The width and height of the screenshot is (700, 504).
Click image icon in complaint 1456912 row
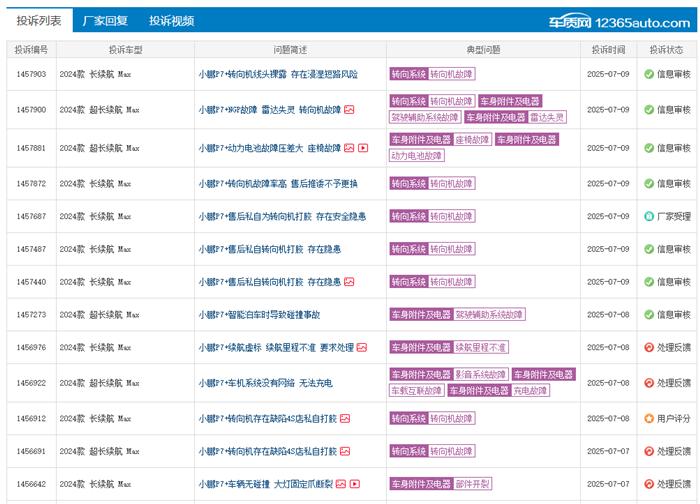click(x=345, y=418)
